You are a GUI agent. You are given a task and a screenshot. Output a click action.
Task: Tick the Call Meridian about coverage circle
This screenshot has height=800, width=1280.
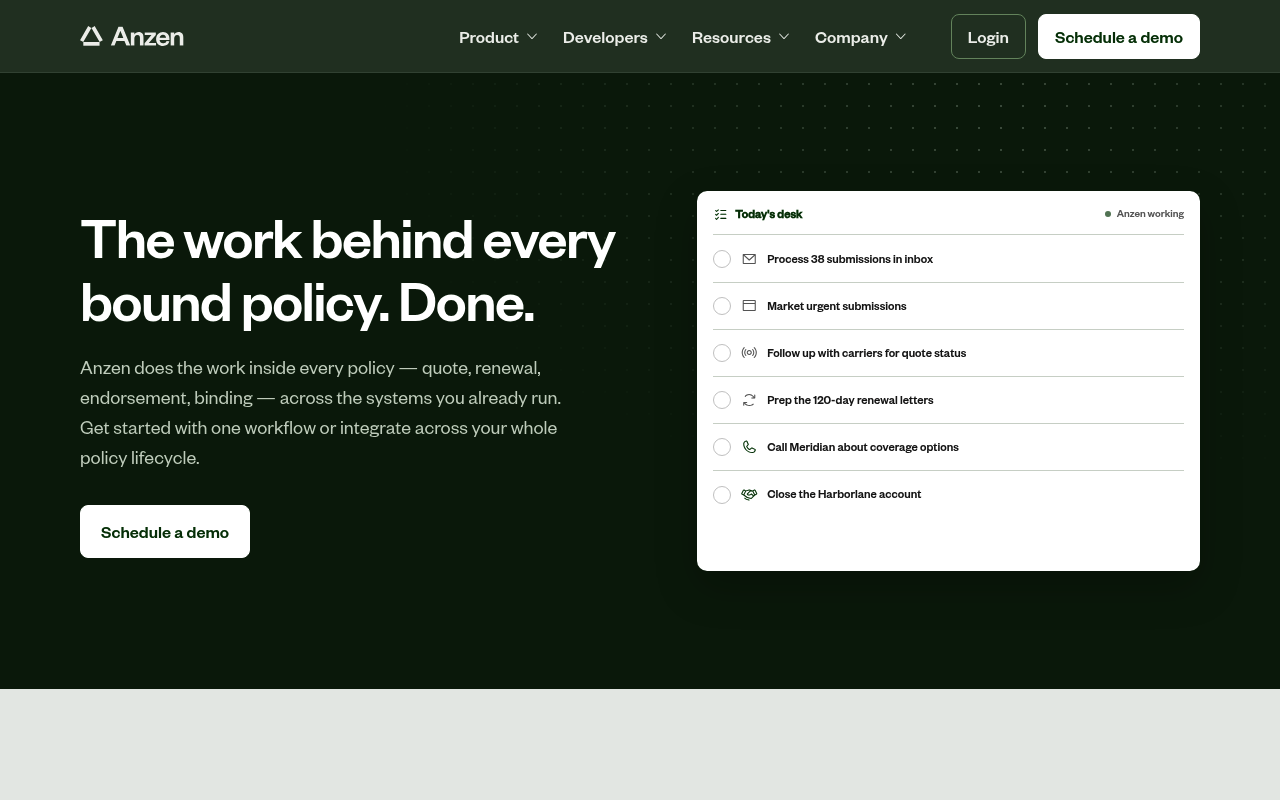722,447
